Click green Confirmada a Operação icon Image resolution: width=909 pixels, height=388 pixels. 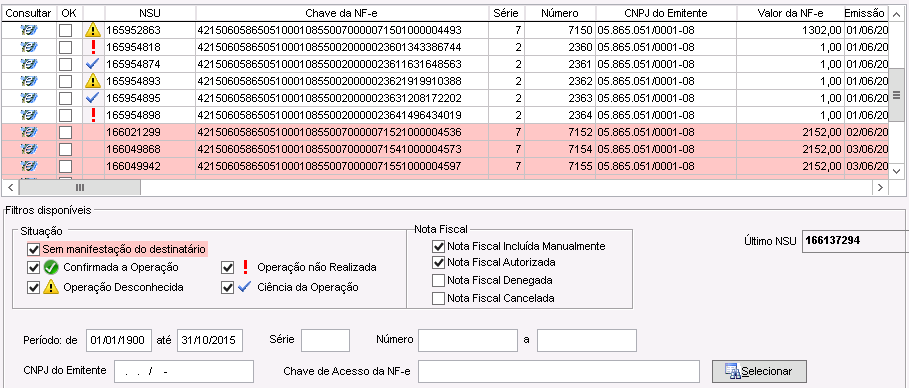point(51,267)
